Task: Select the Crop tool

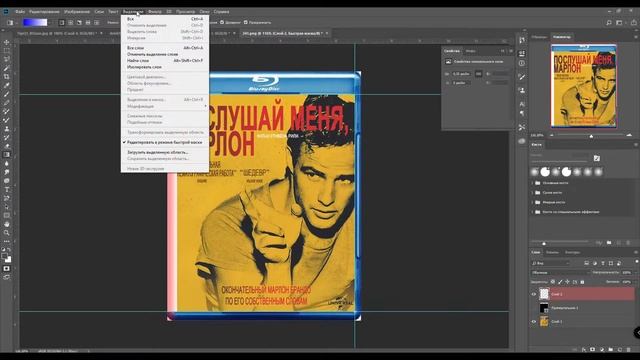Action: (x=7, y=76)
